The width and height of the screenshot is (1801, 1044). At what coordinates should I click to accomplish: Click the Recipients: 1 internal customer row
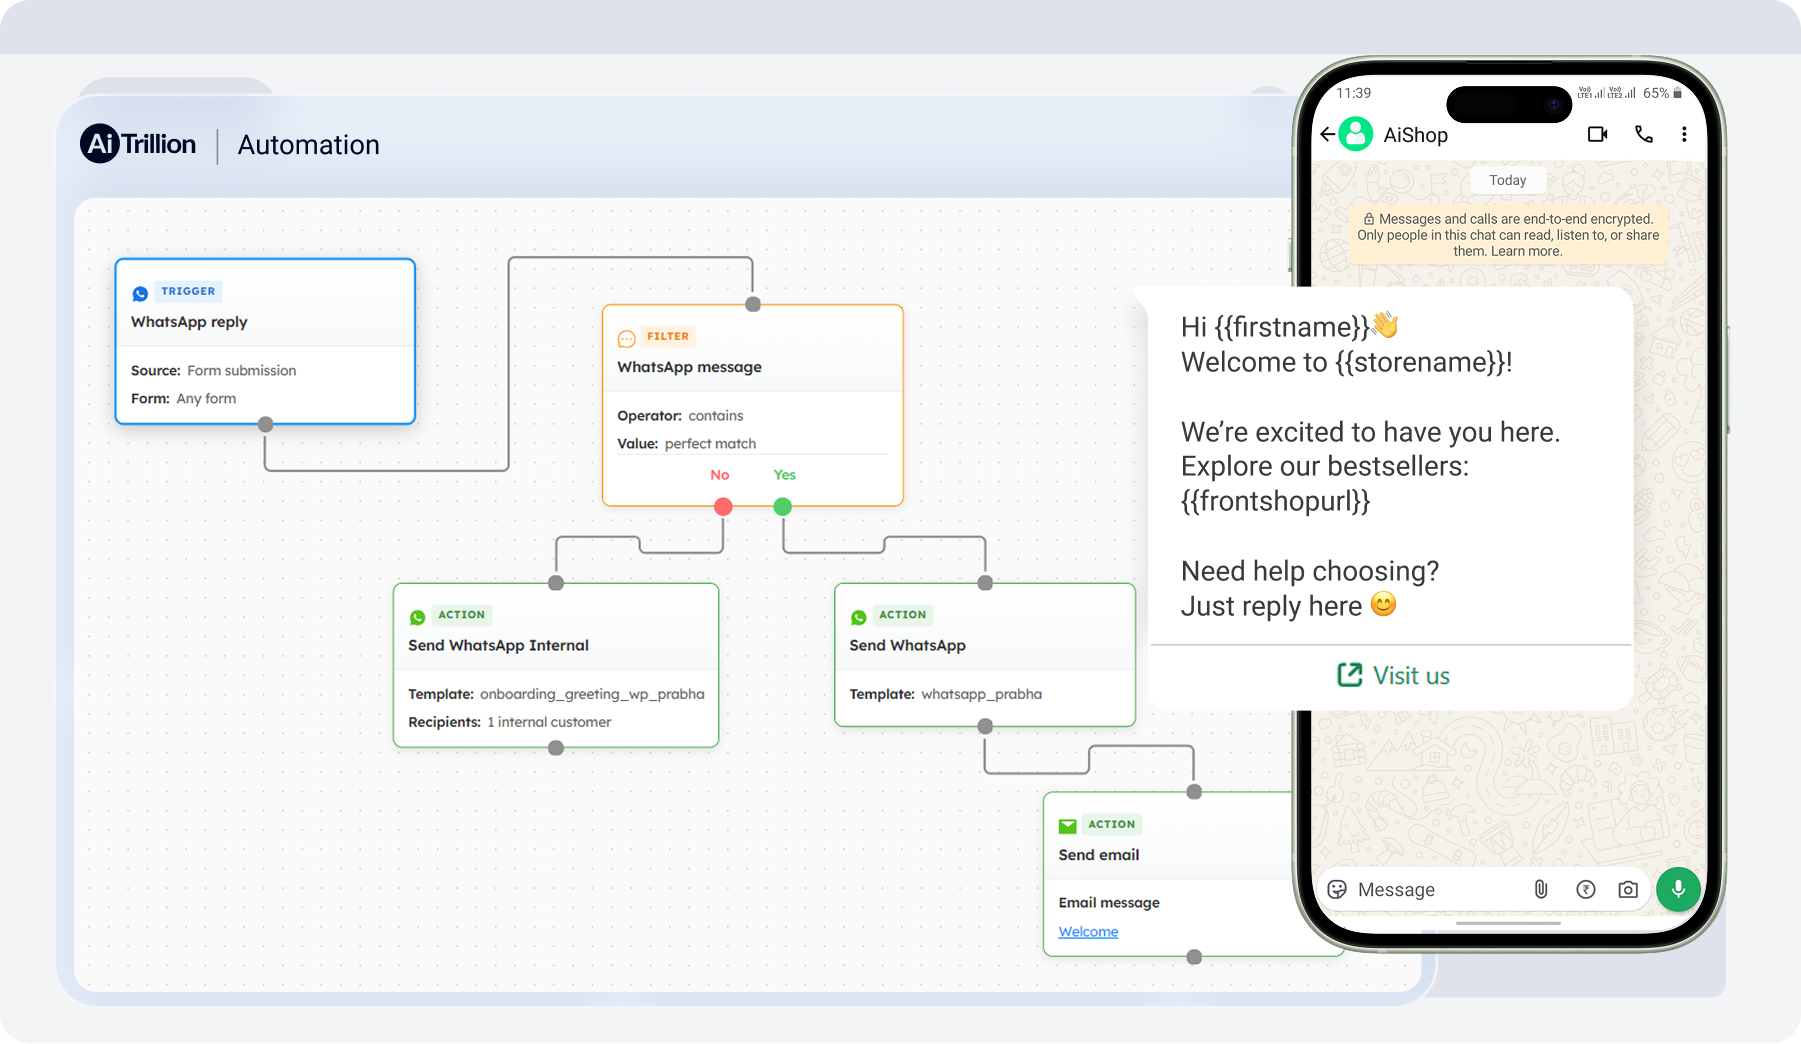(509, 722)
